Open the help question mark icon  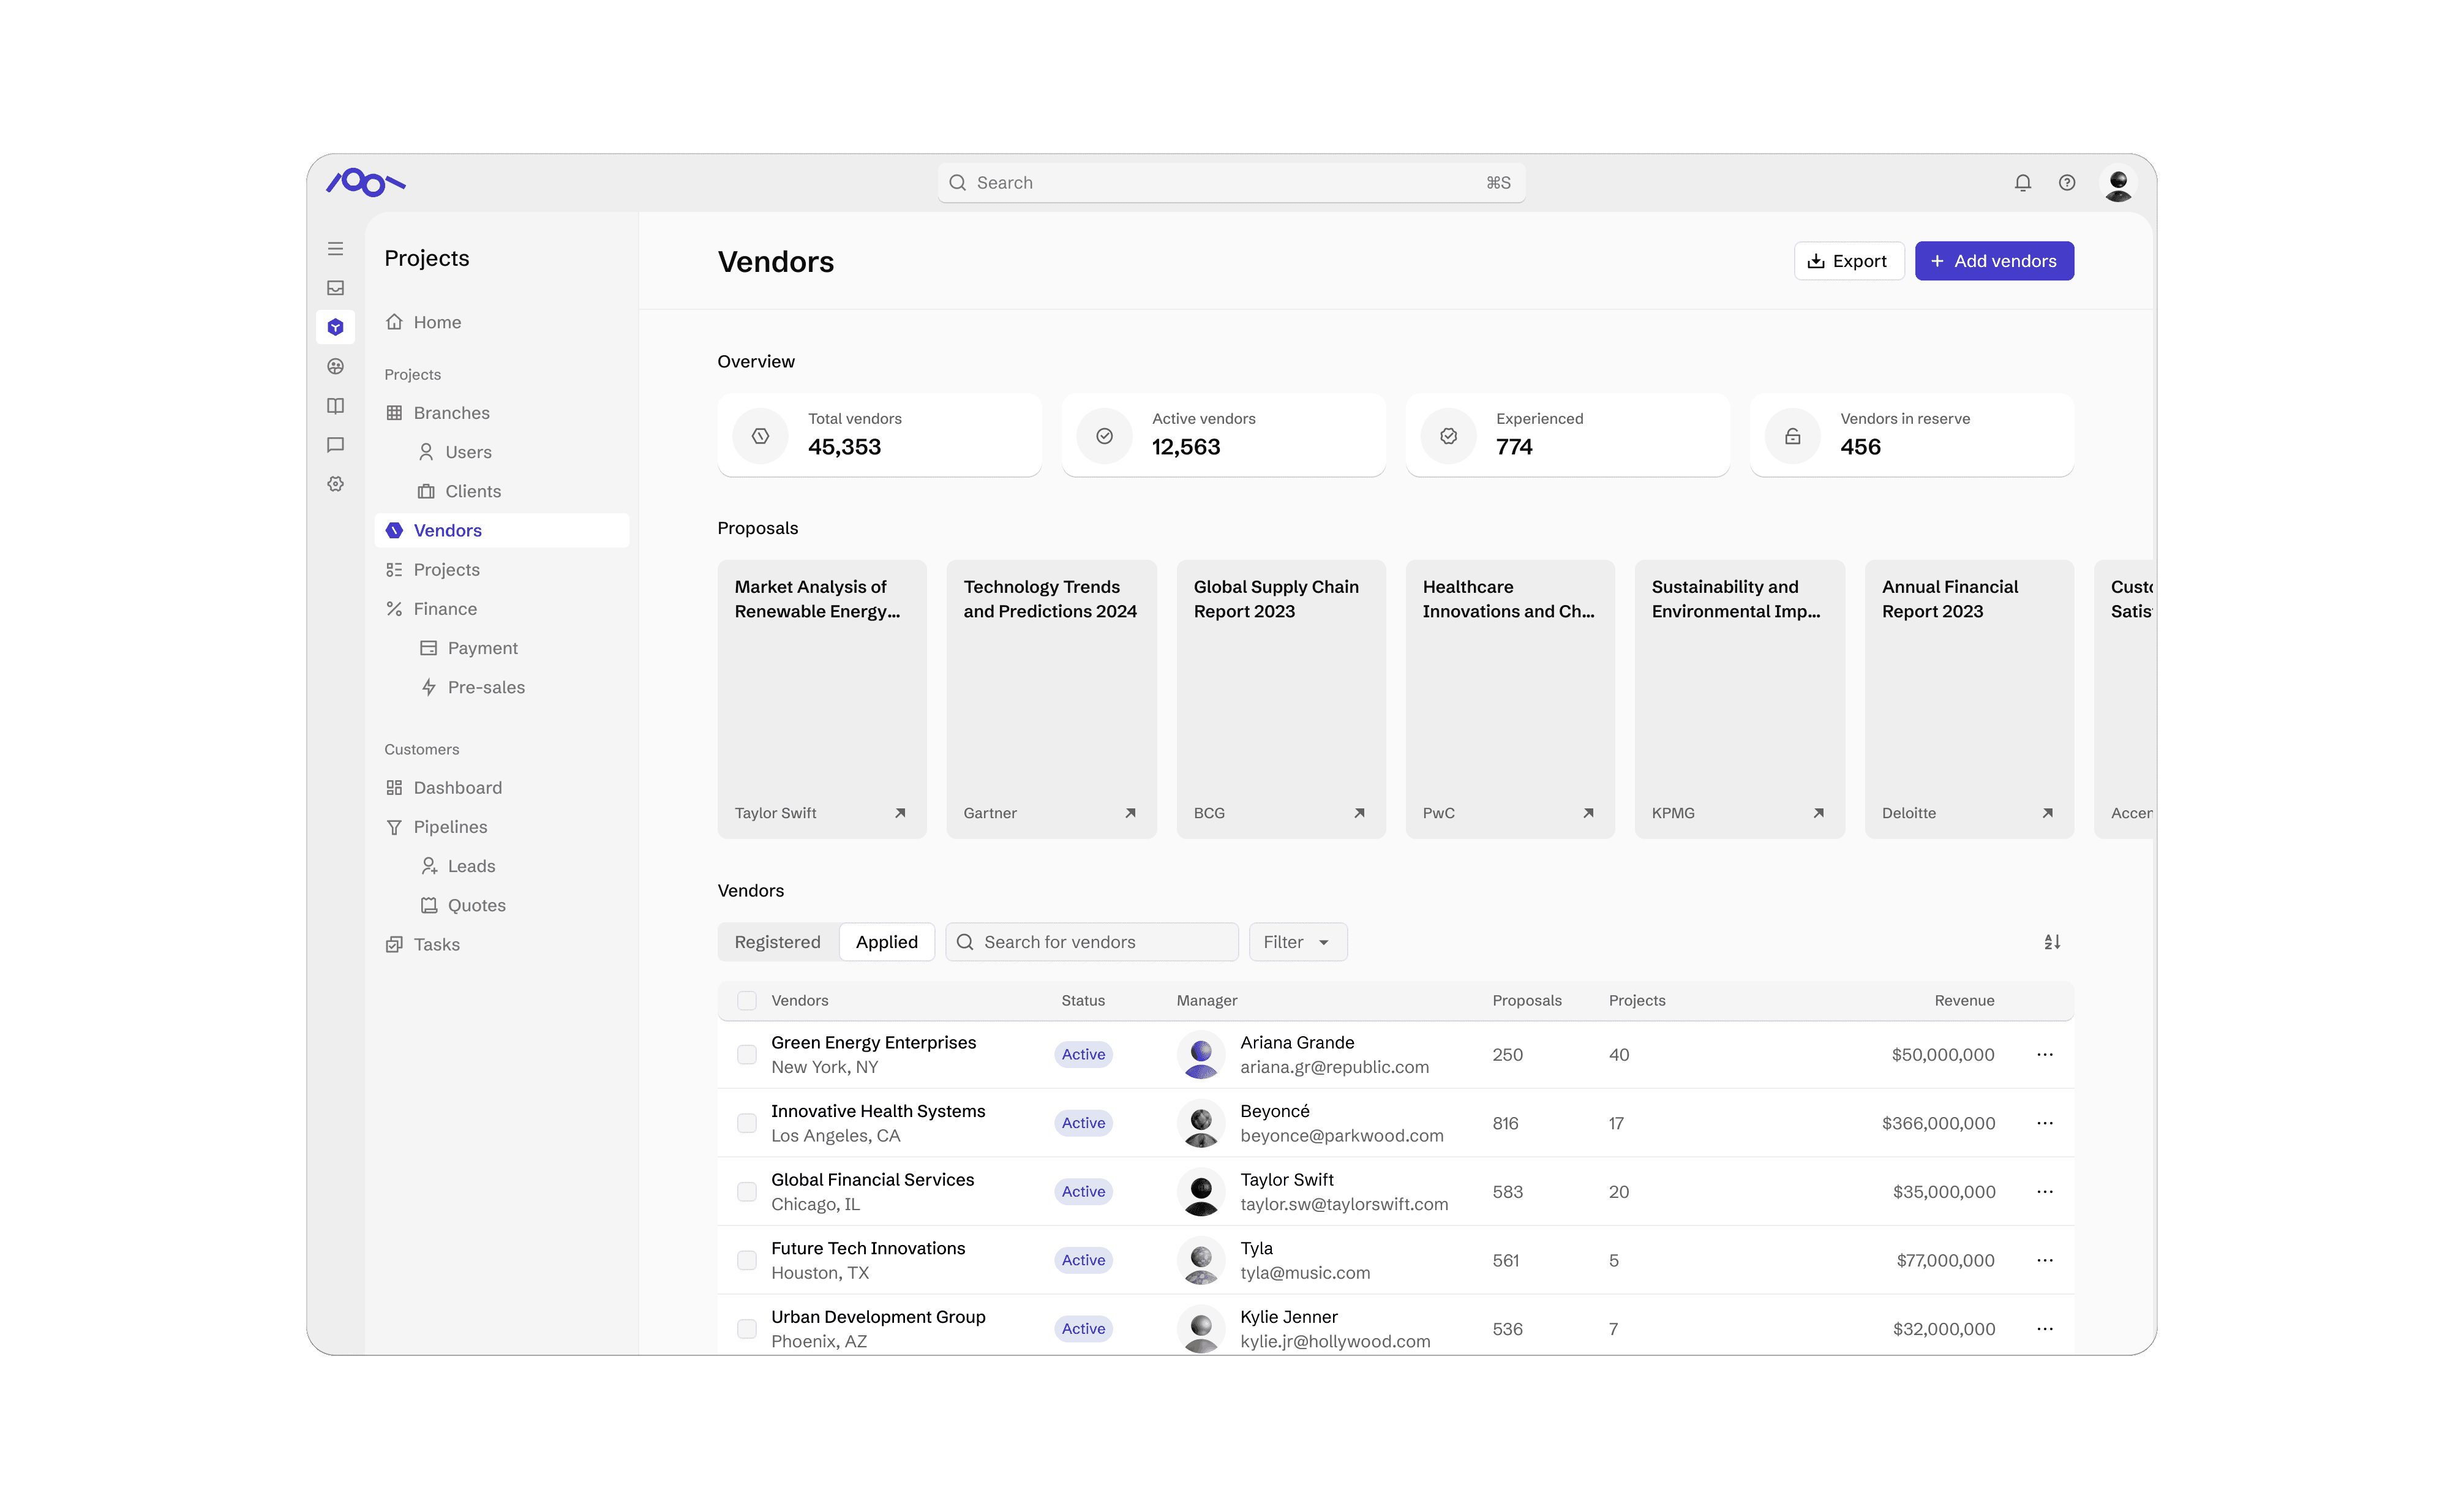click(2066, 183)
